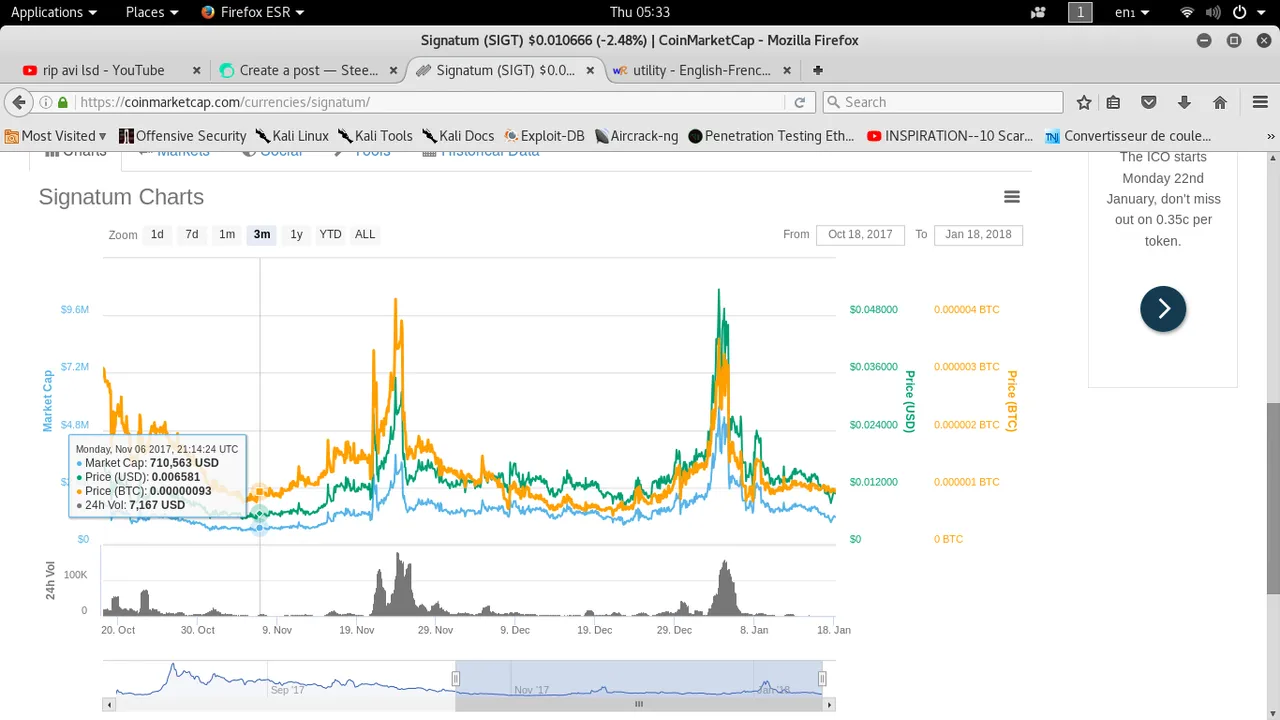Click the wifi icon in the system tray
This screenshot has width=1280, height=720.
[x=1187, y=12]
